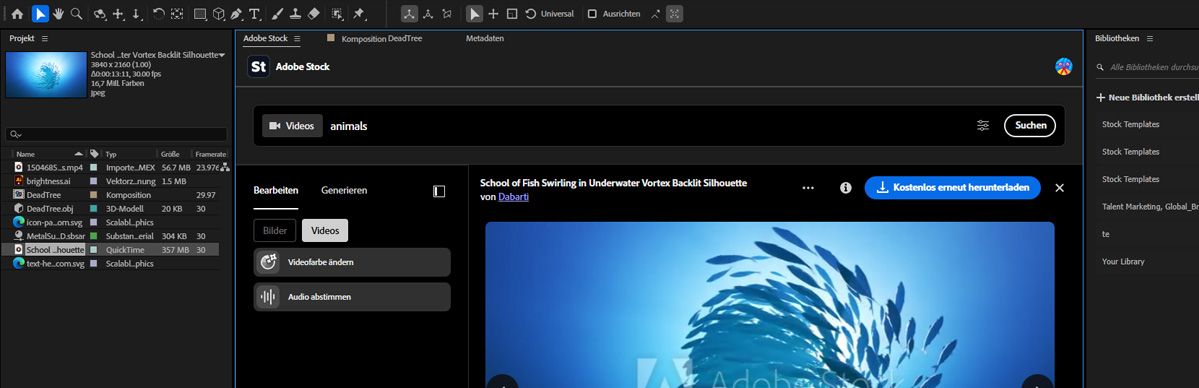
Task: Toggle view axis mode
Action: [x=447, y=14]
